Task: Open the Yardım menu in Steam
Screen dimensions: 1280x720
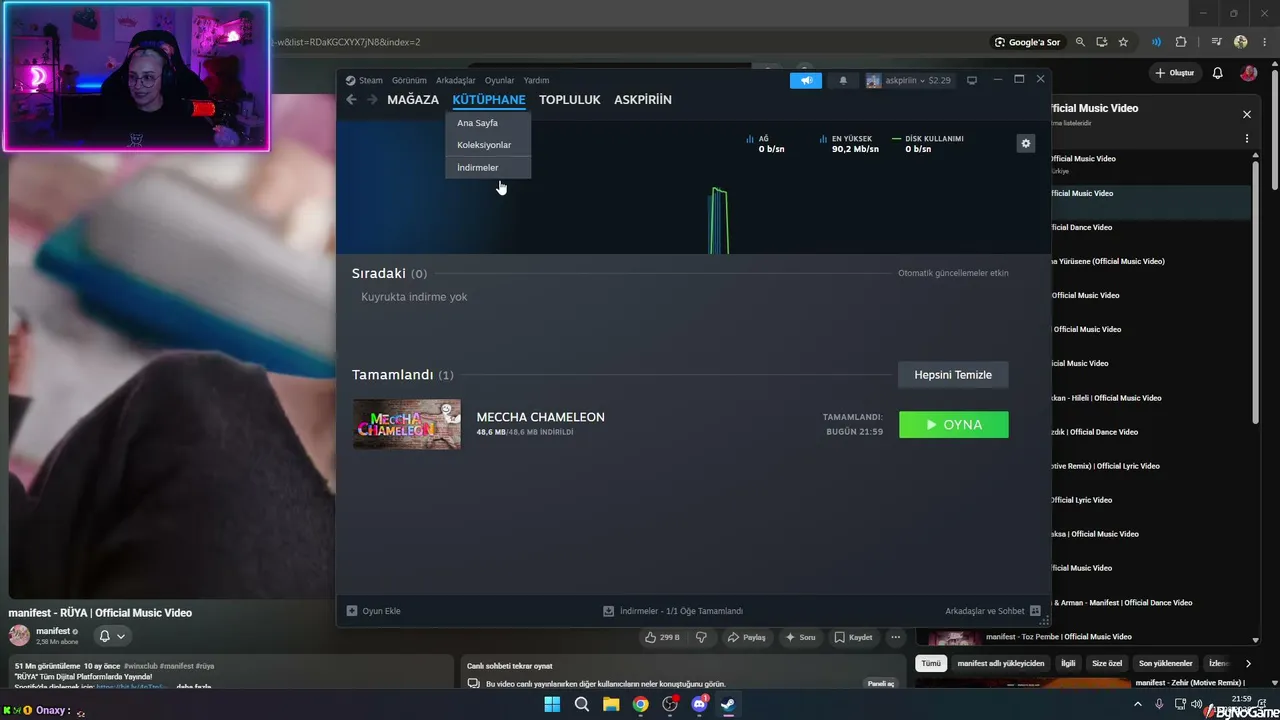Action: 536,80
